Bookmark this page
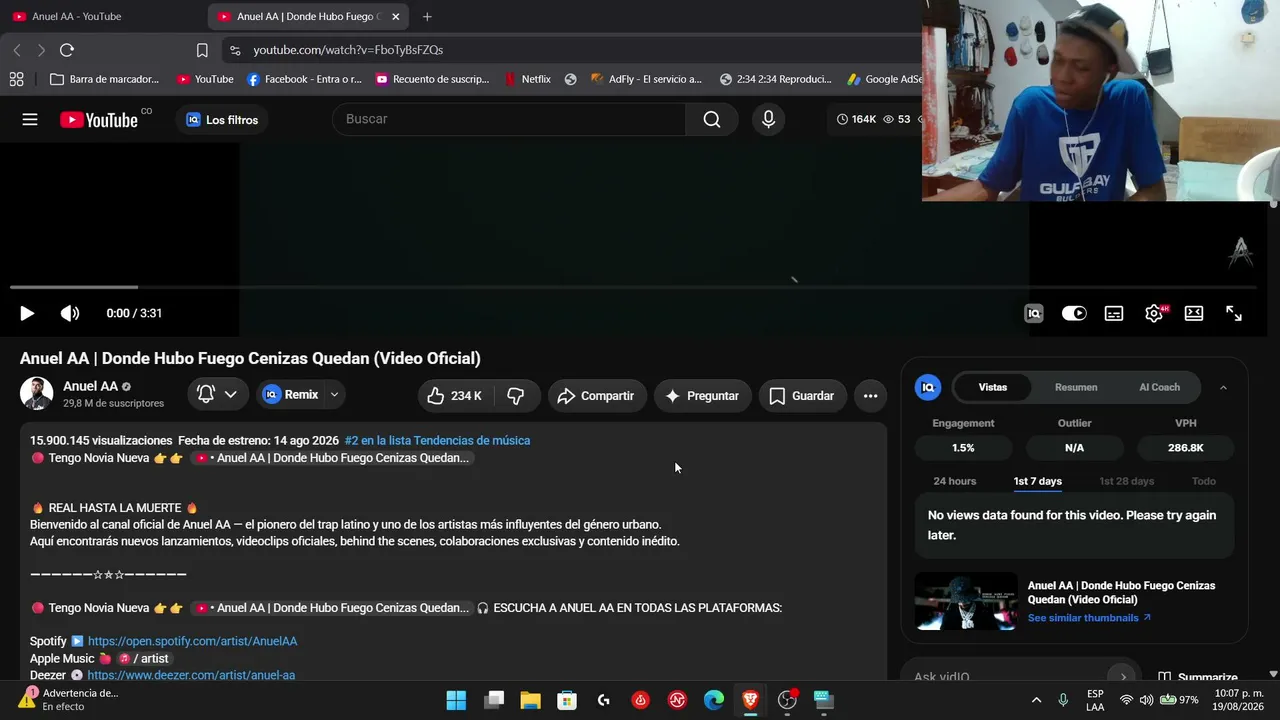 coord(202,50)
